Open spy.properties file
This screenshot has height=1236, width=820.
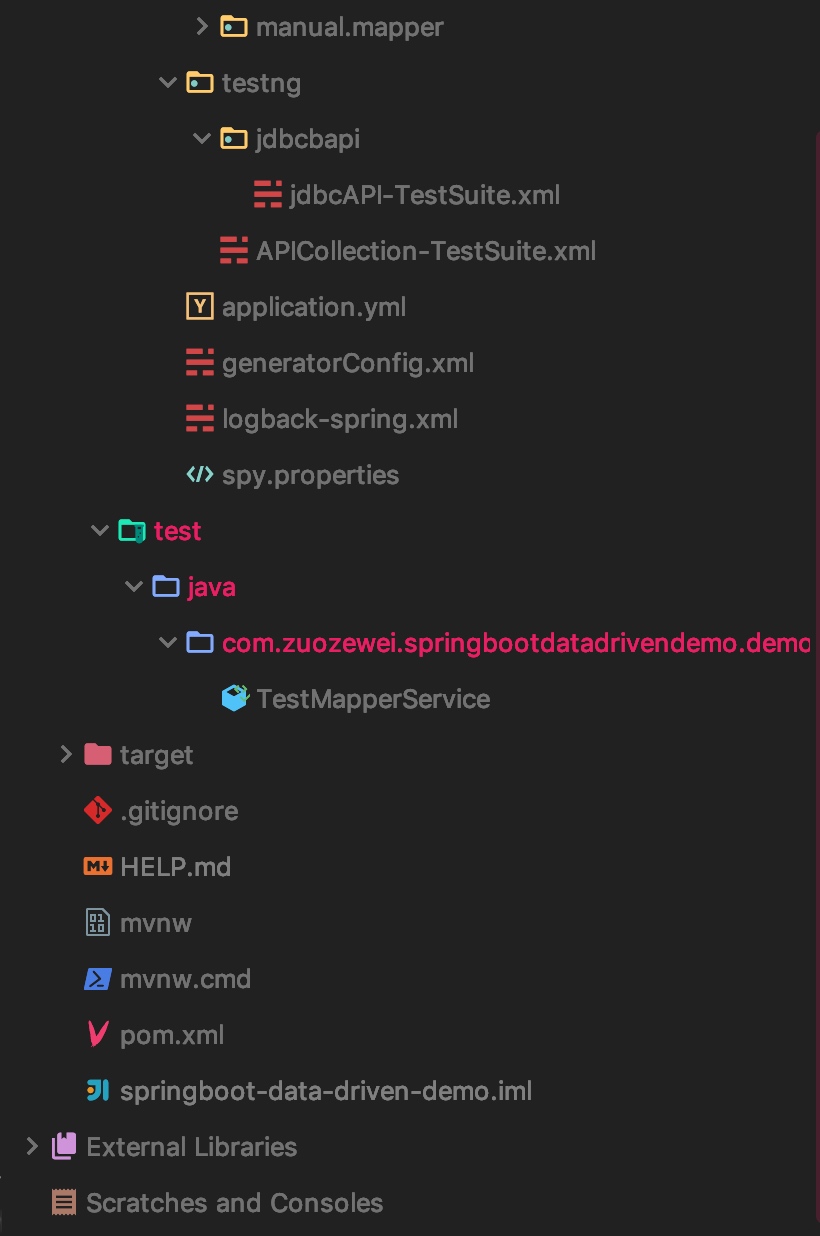tap(310, 475)
